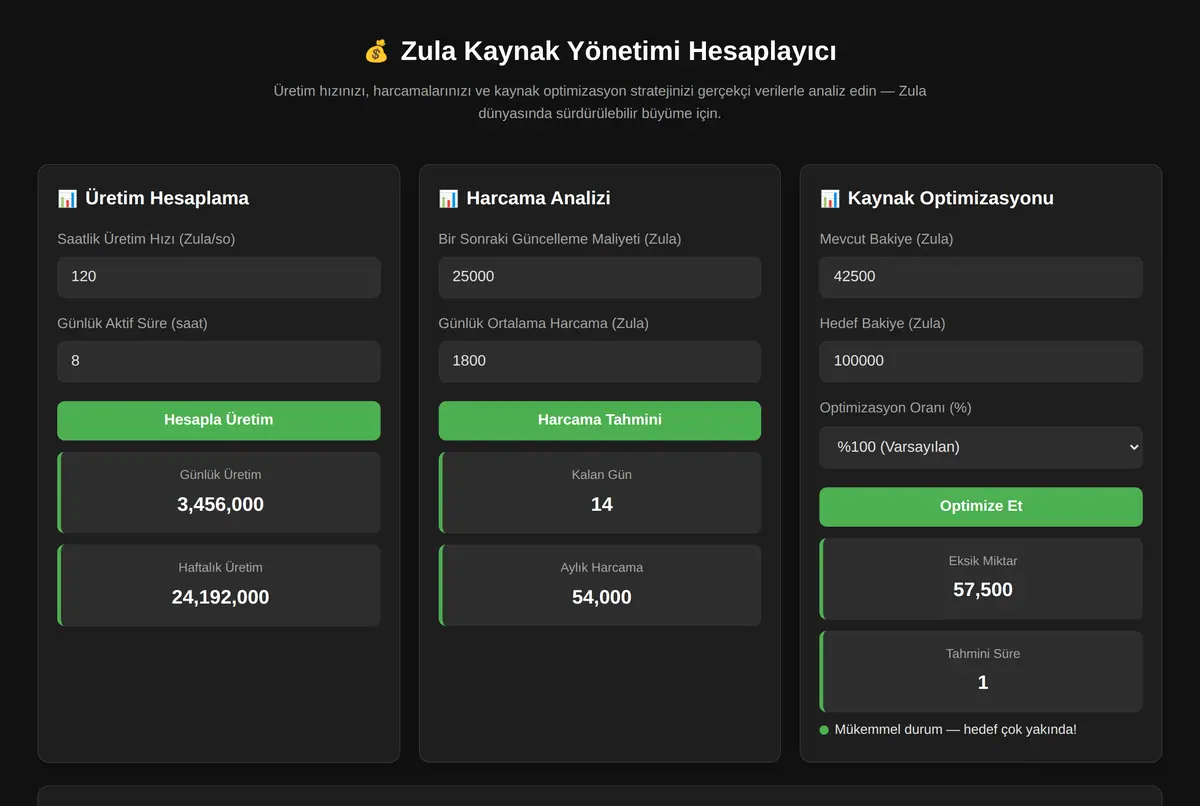The image size is (1200, 806).
Task: Click the Eksik Miktar caption
Action: (x=983, y=561)
